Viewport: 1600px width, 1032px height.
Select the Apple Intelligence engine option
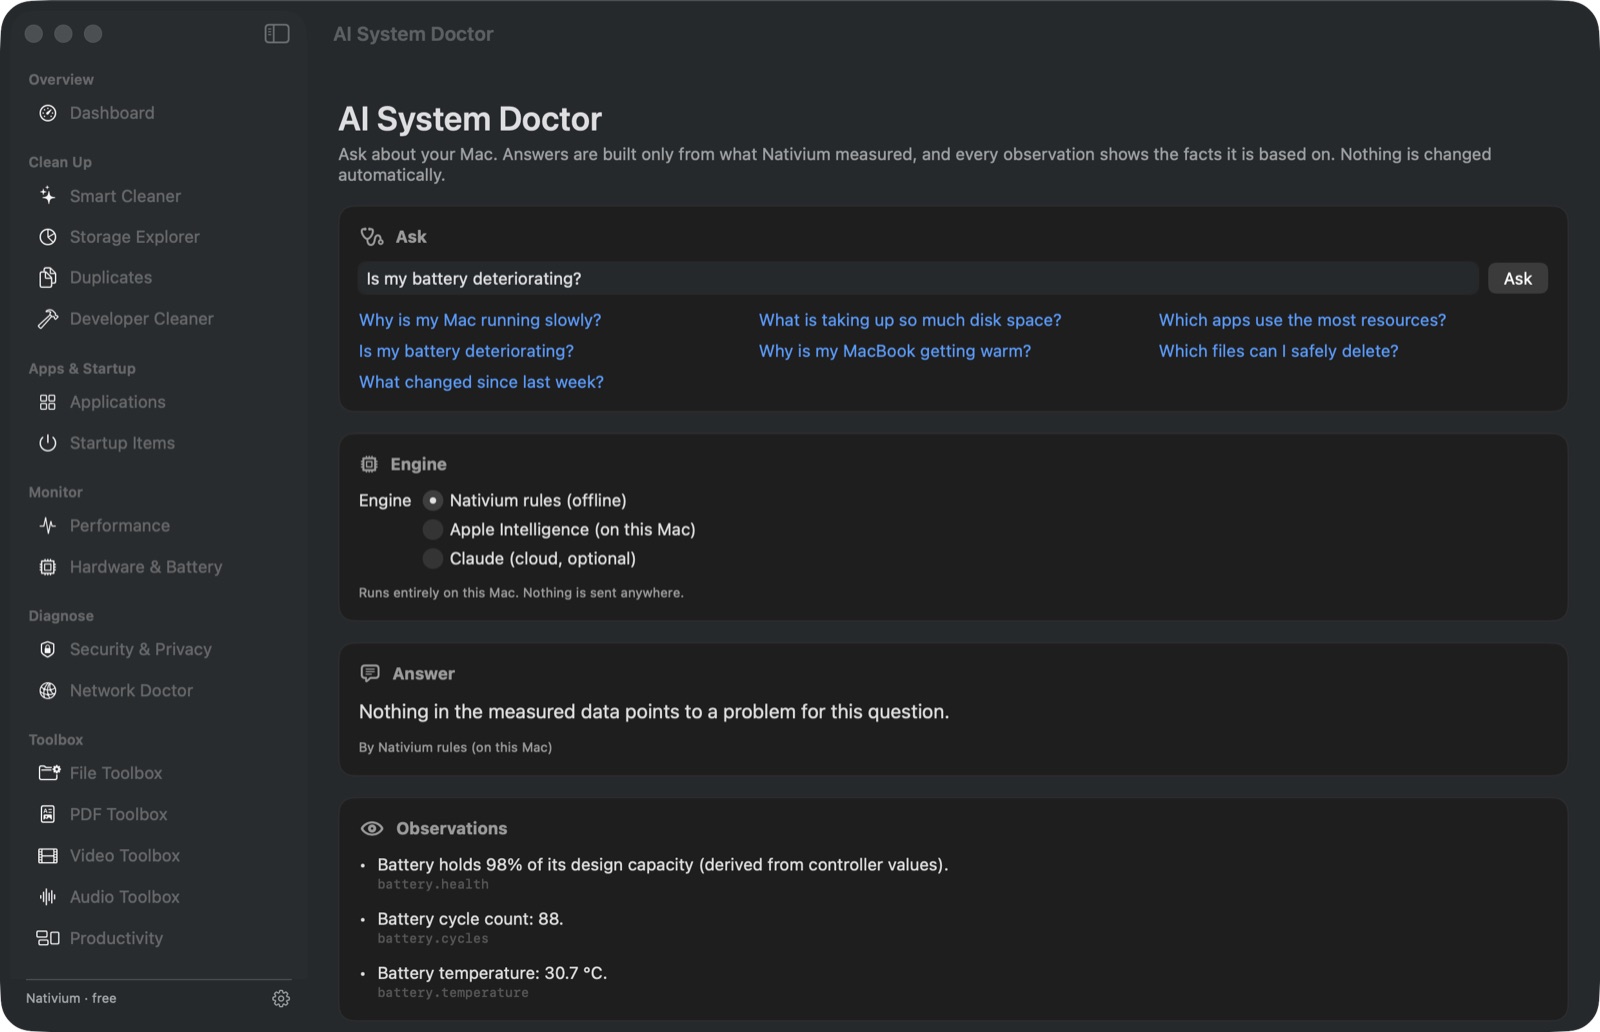click(433, 529)
